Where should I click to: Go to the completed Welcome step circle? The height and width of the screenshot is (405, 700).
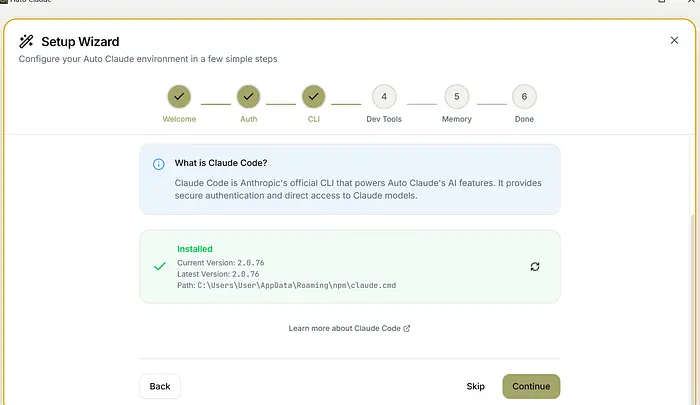point(179,96)
